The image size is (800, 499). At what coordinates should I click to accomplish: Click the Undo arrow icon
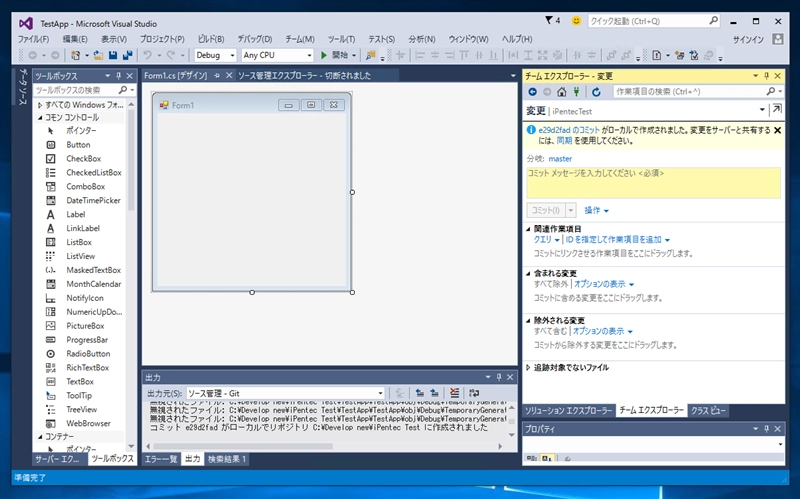tap(147, 55)
